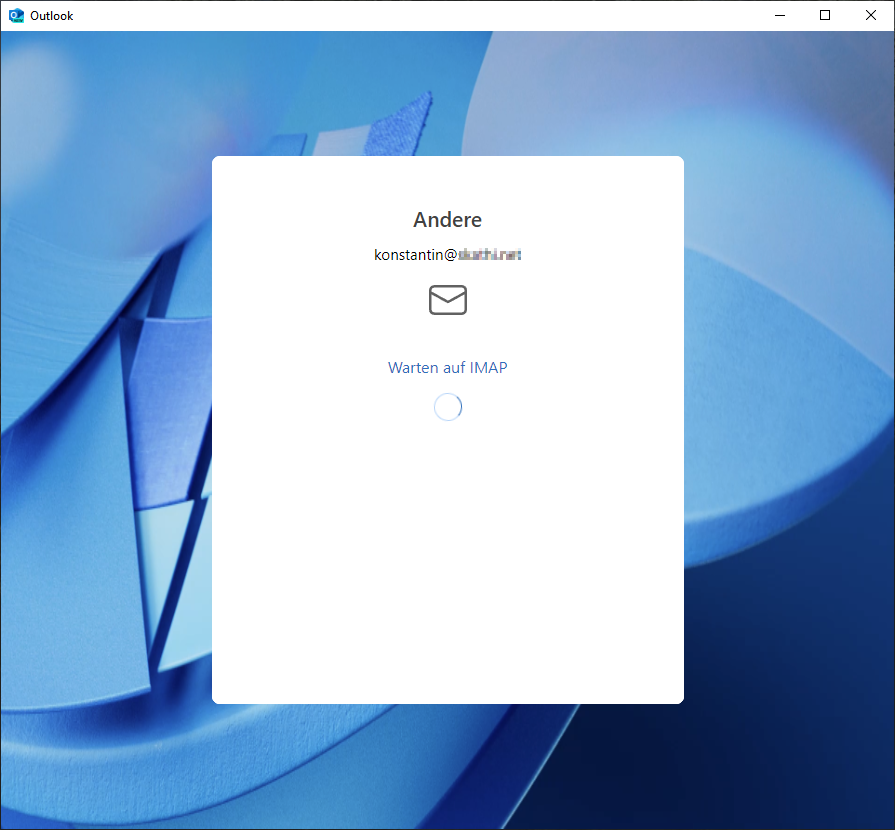Click the envelope mail icon
Screen dimensions: 895x830
[x=448, y=300]
